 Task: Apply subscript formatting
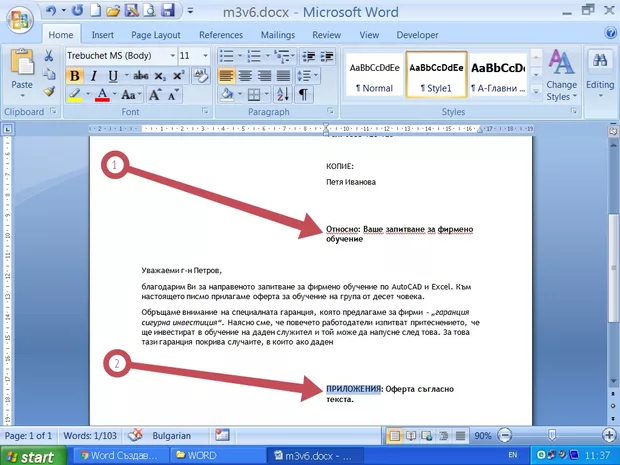click(159, 76)
